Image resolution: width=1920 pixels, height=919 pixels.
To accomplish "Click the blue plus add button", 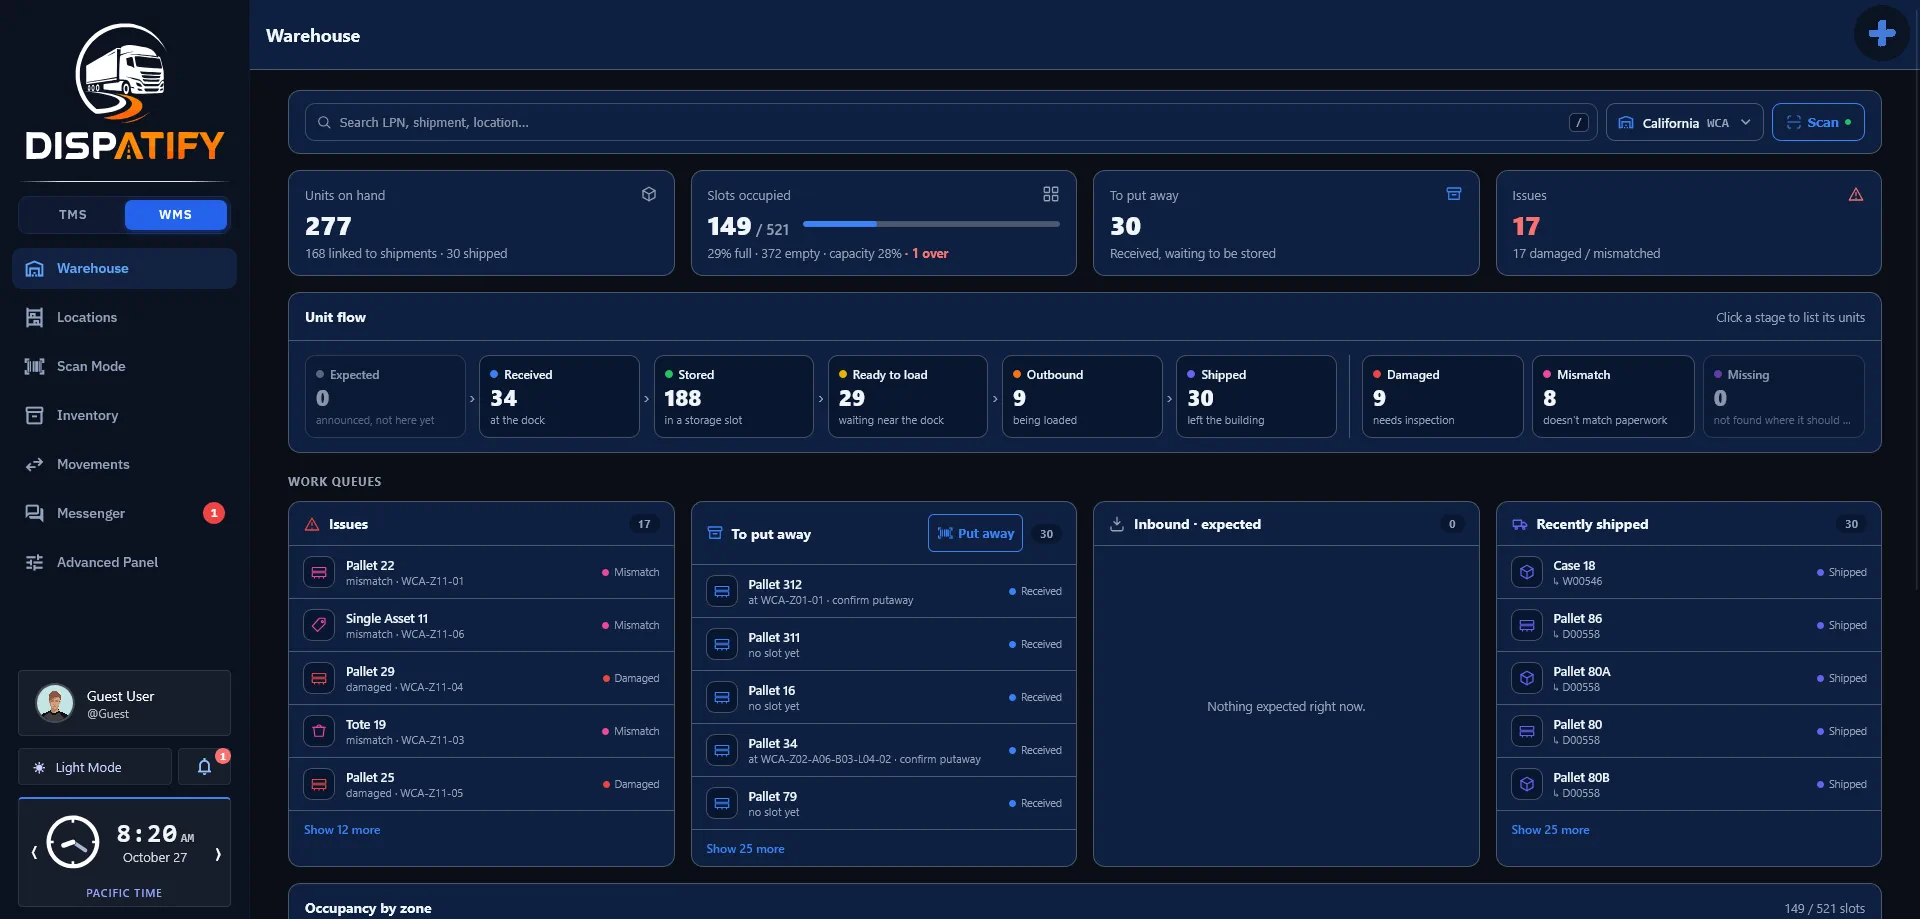I will (1881, 33).
